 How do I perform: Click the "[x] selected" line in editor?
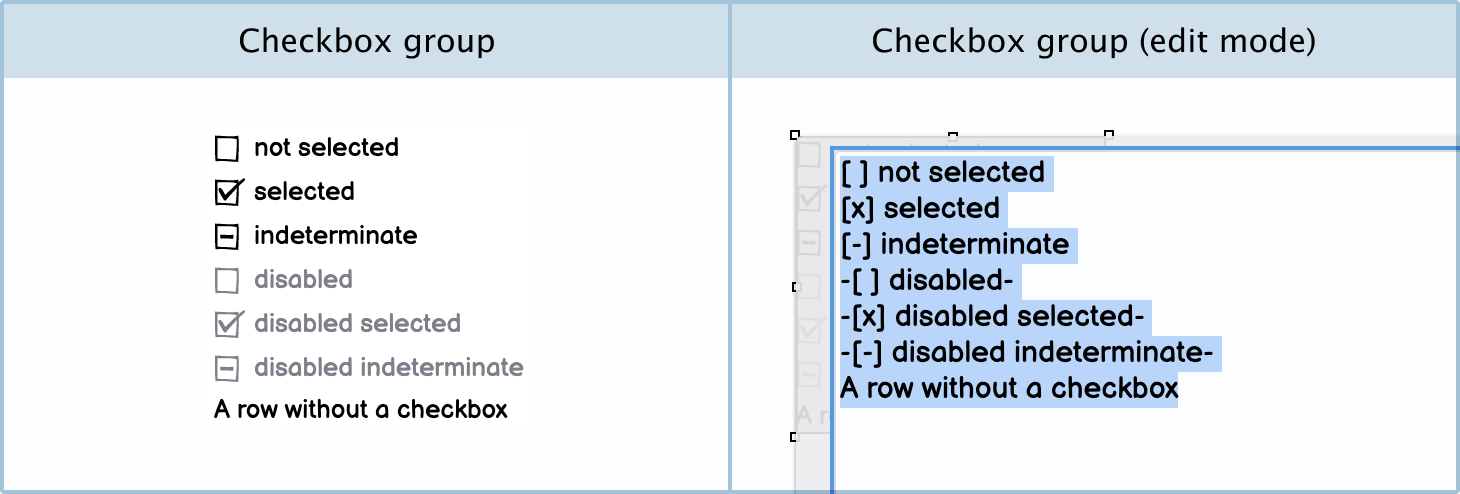(921, 208)
